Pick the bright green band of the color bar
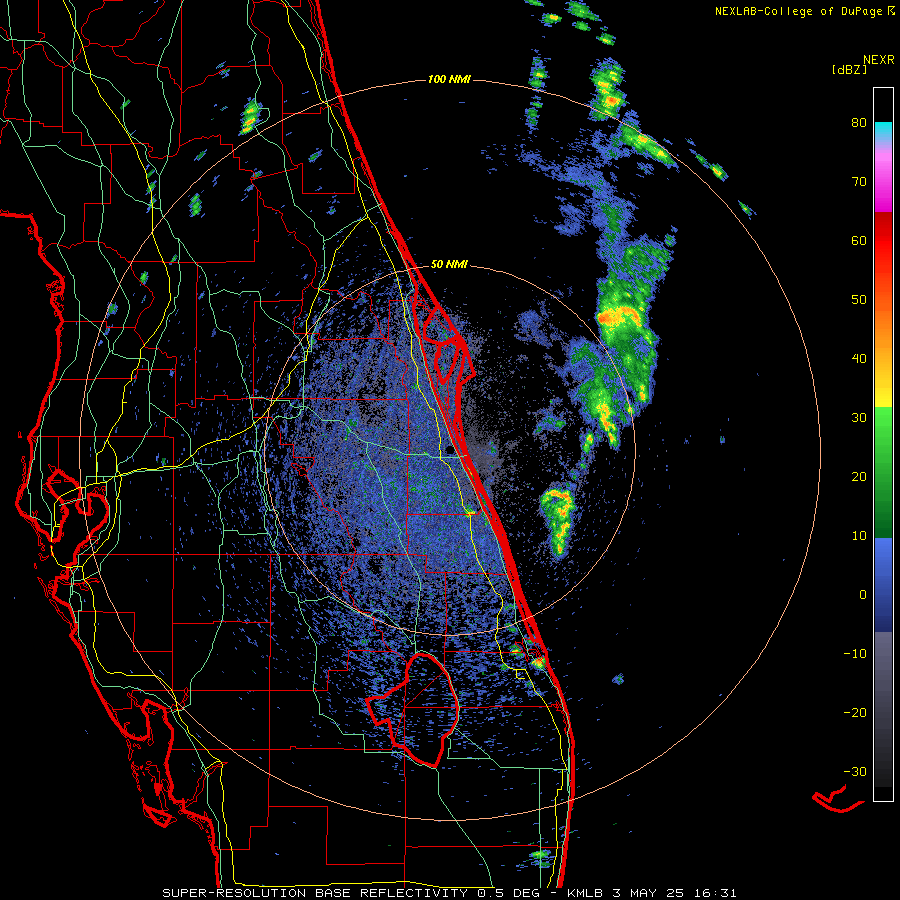 (x=883, y=428)
